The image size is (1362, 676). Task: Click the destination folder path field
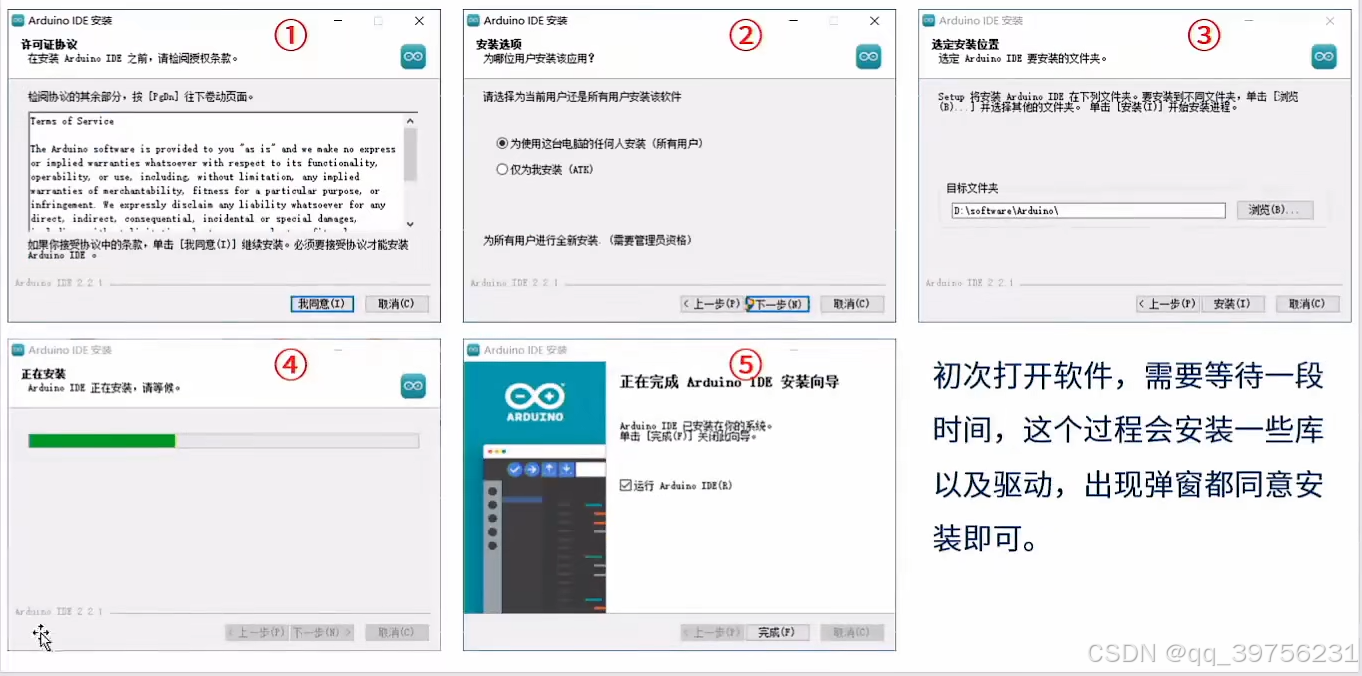(1088, 211)
